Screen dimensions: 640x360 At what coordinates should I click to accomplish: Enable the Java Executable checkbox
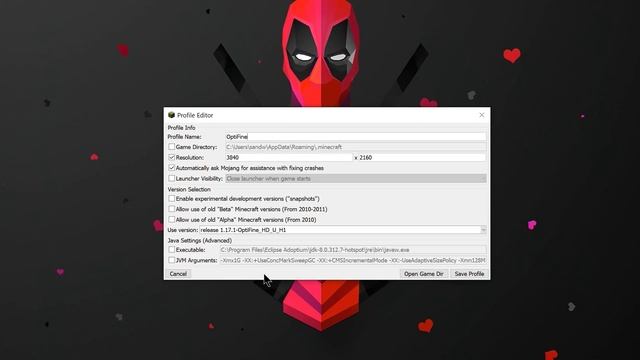[171, 249]
